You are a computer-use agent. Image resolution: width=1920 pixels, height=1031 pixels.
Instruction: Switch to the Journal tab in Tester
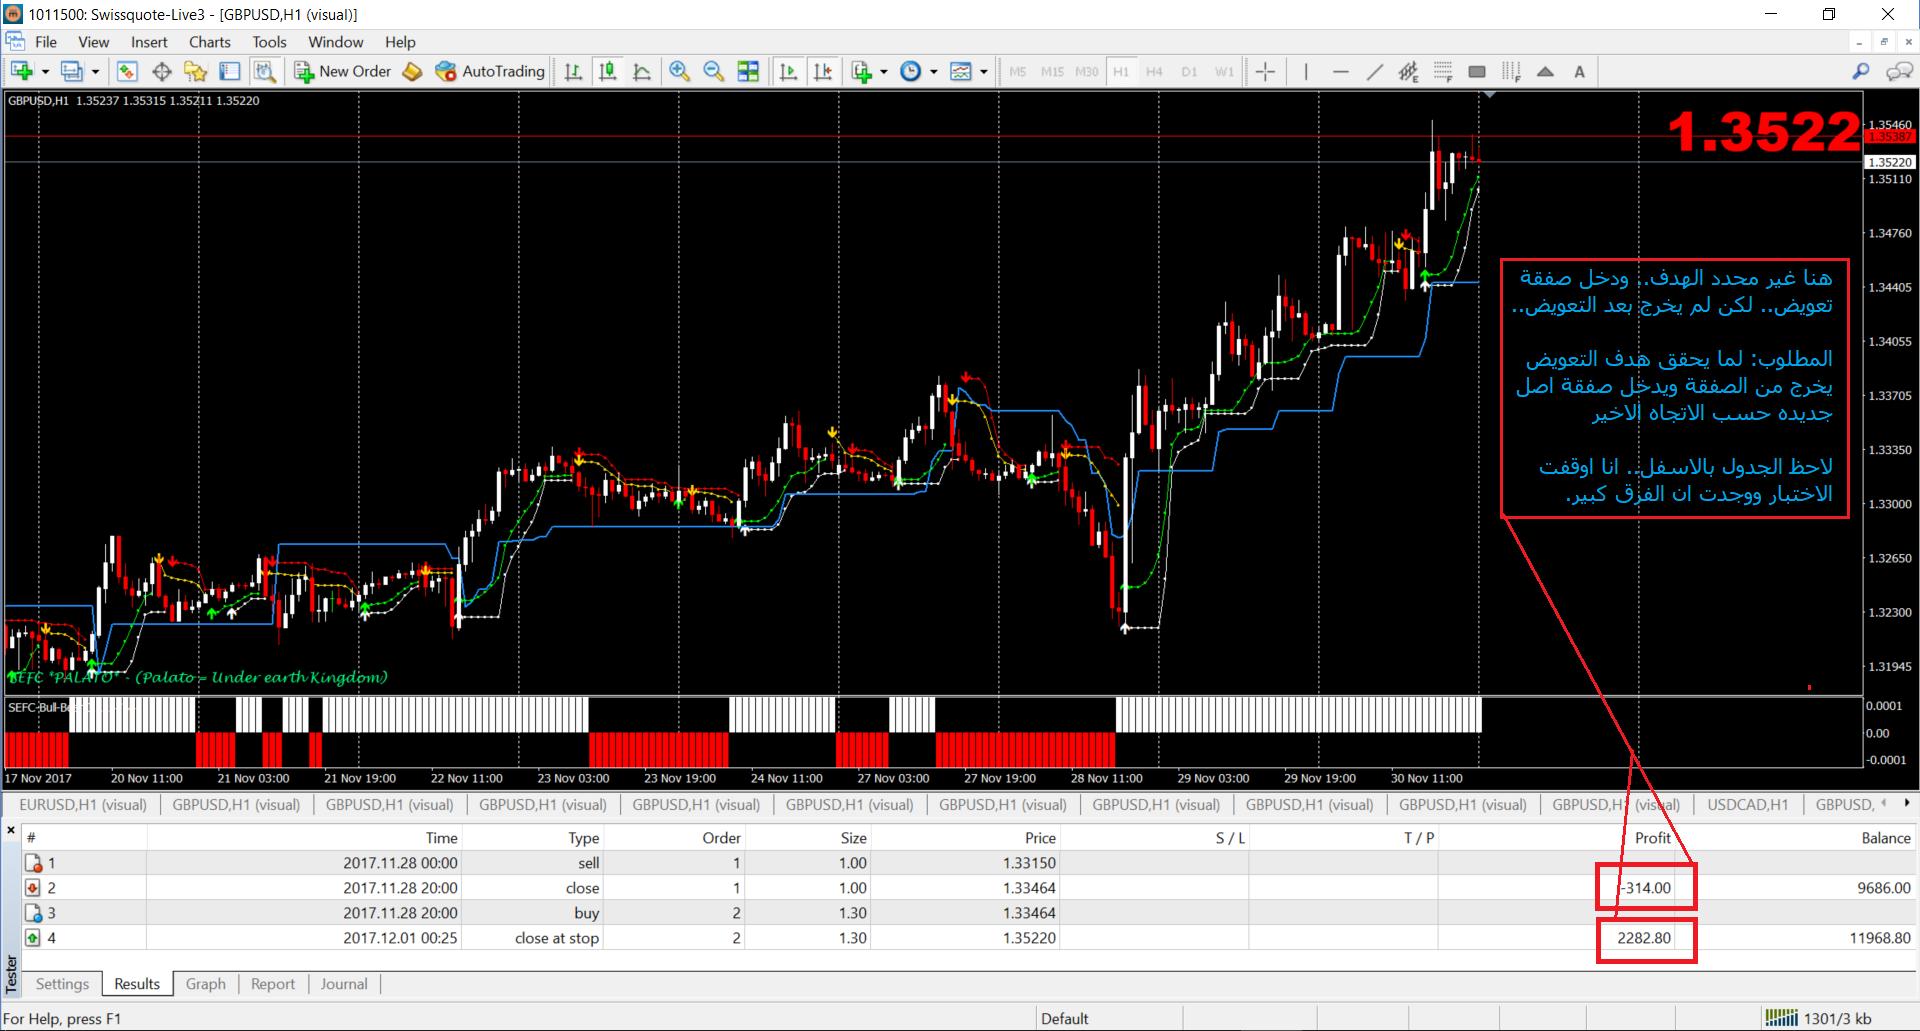[x=344, y=984]
